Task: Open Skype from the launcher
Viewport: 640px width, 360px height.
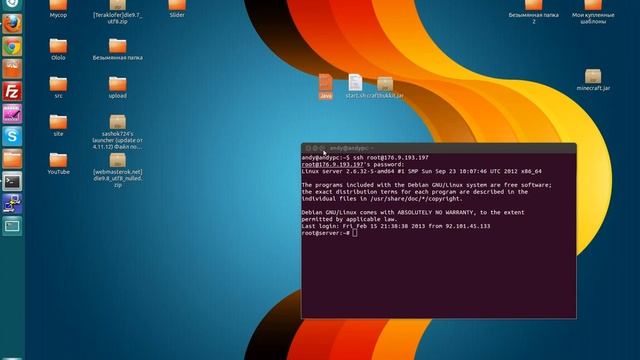Action: pyautogui.click(x=12, y=136)
